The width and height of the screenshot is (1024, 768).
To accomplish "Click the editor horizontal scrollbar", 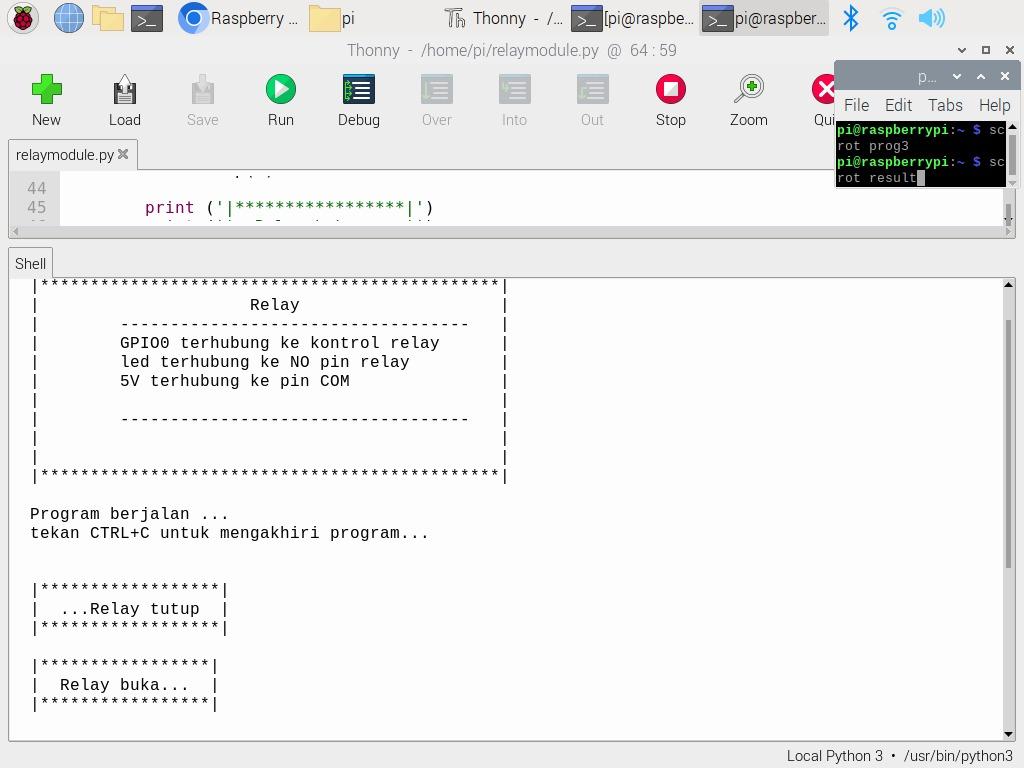I will pyautogui.click(x=512, y=232).
